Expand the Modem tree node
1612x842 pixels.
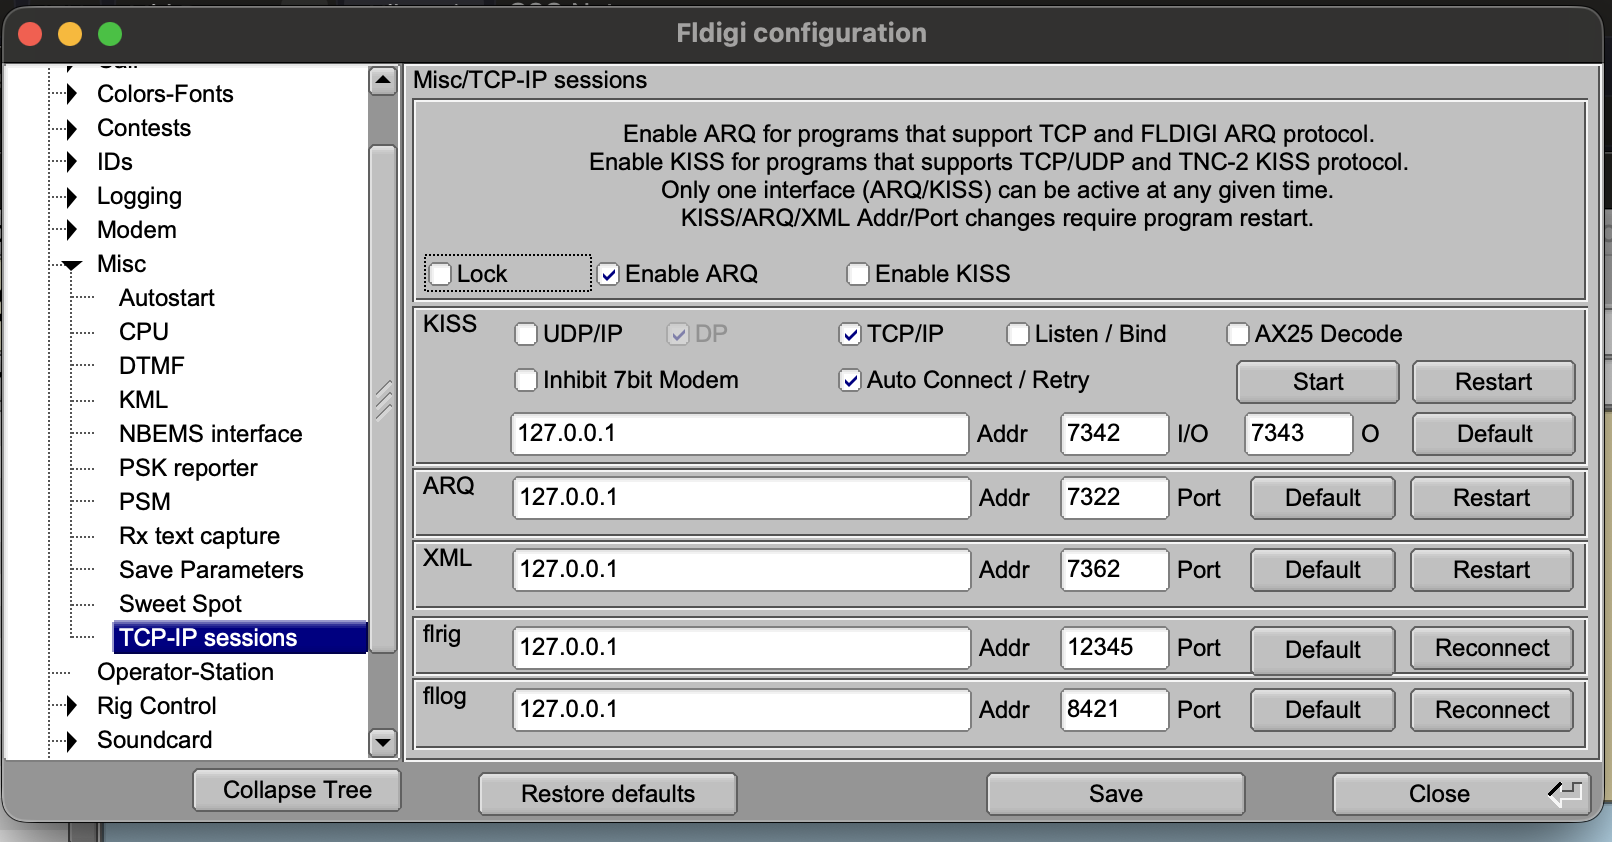(x=71, y=230)
